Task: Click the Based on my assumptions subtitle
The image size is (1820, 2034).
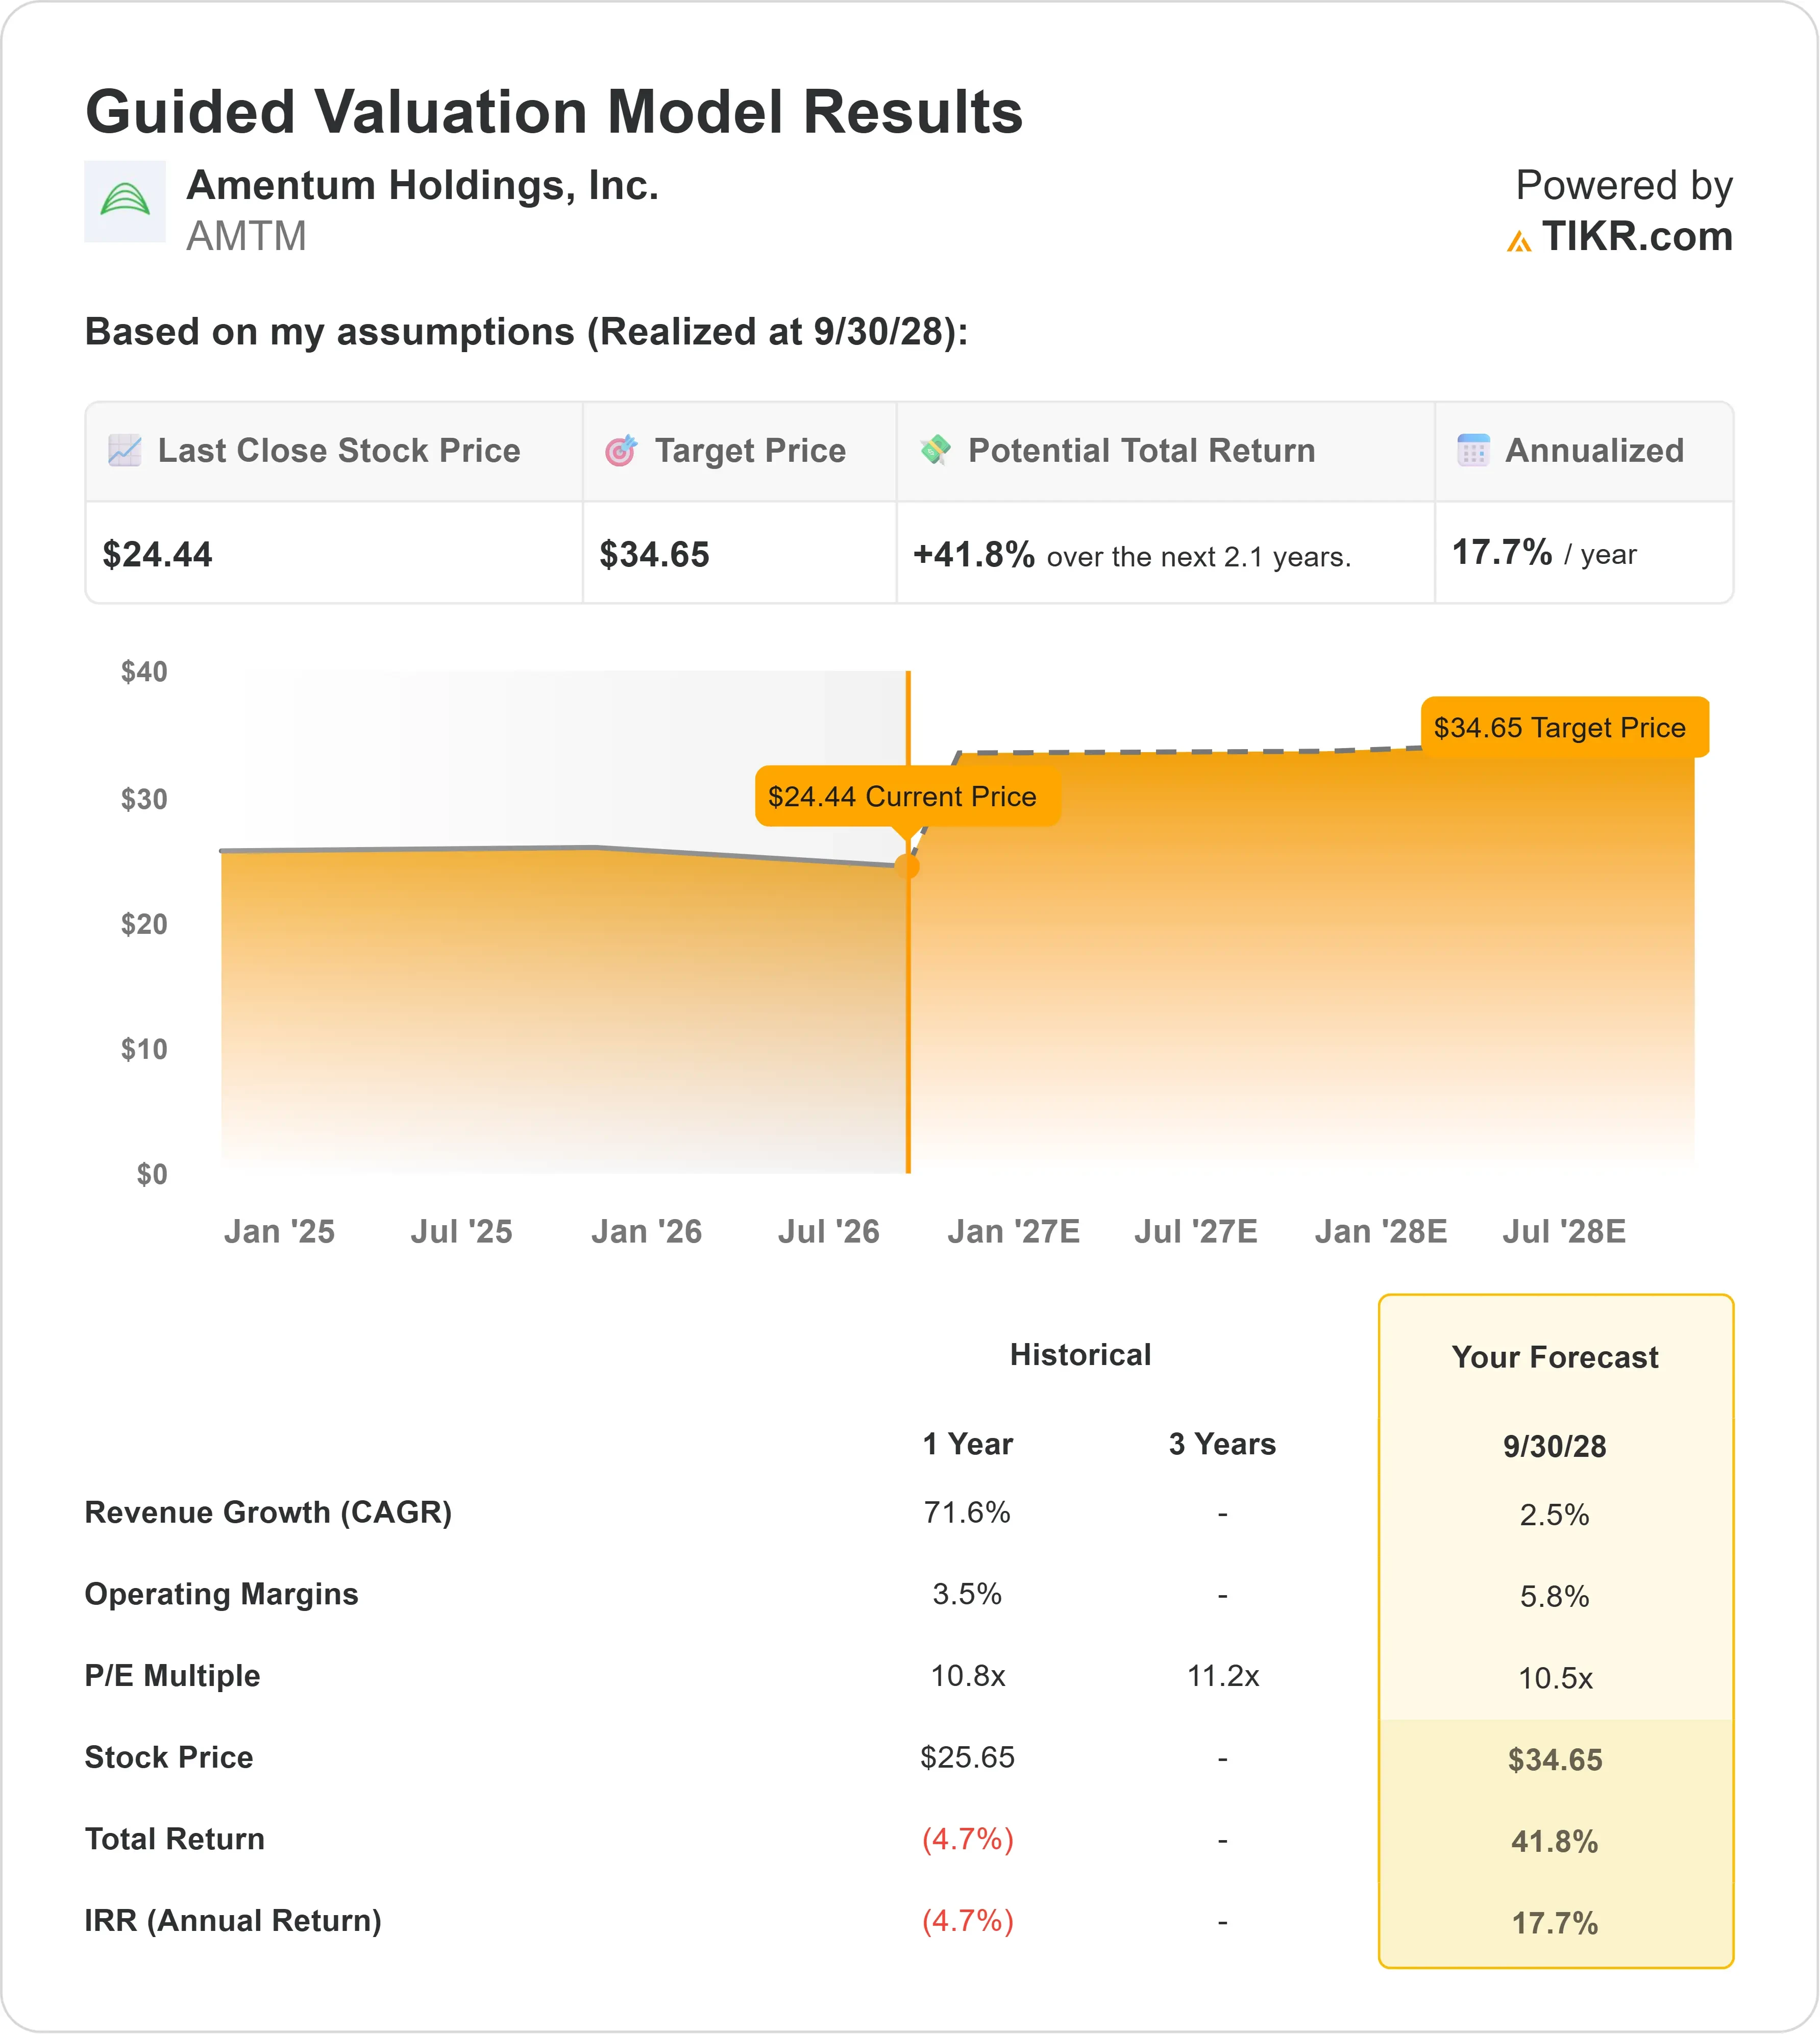Action: pyautogui.click(x=527, y=332)
